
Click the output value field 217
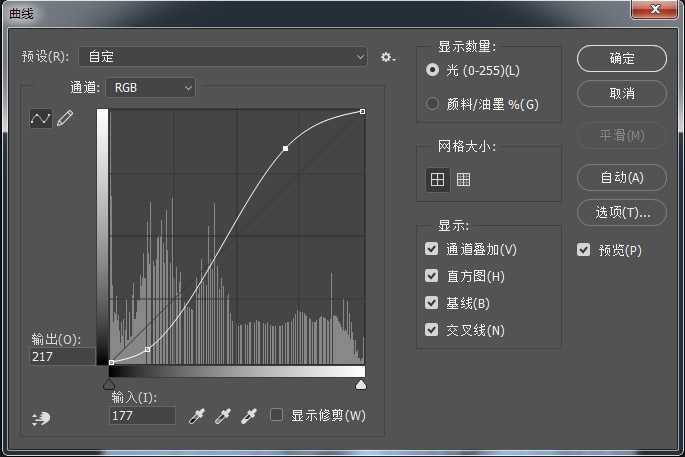click(x=62, y=357)
